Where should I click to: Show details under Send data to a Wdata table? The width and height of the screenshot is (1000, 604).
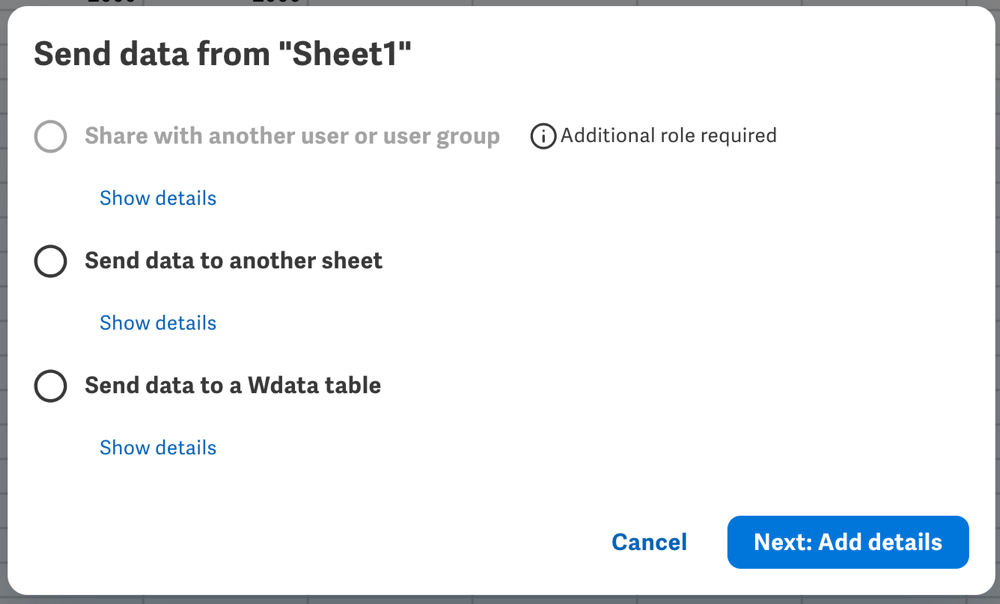[157, 447]
